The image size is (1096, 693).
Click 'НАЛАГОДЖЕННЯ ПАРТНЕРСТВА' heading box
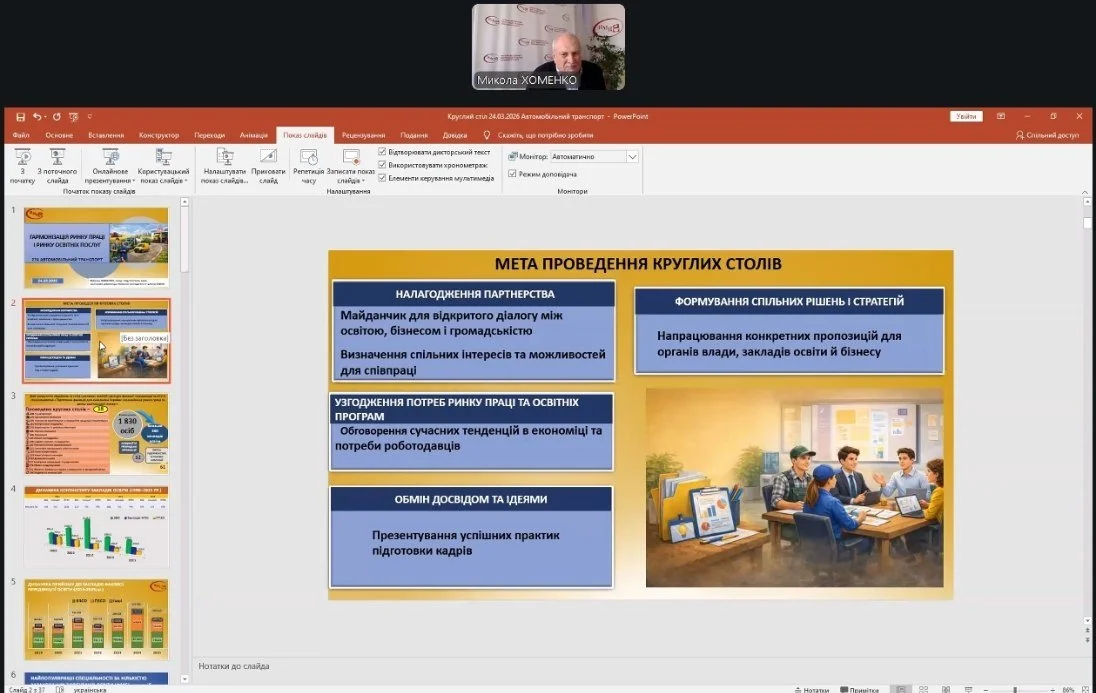474,294
